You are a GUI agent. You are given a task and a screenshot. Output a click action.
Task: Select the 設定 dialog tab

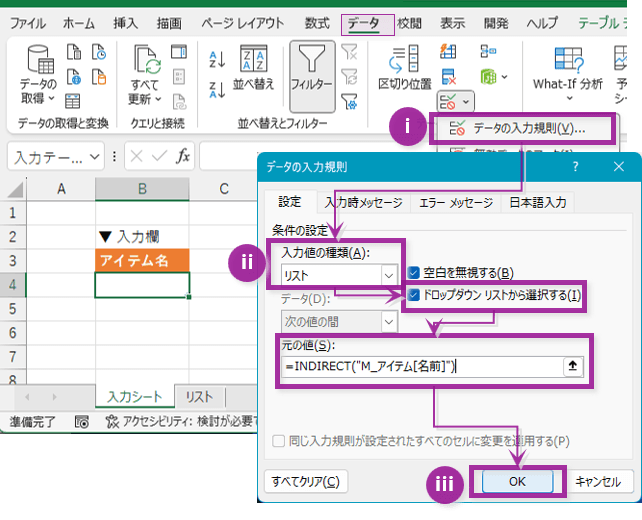pyautogui.click(x=290, y=202)
